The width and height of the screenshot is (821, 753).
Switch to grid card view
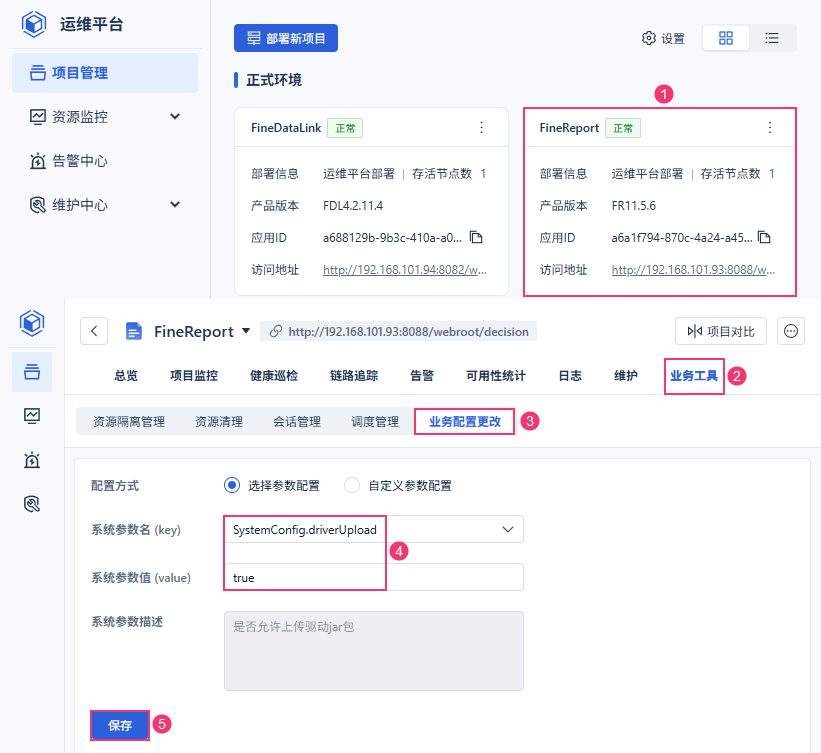coord(726,38)
